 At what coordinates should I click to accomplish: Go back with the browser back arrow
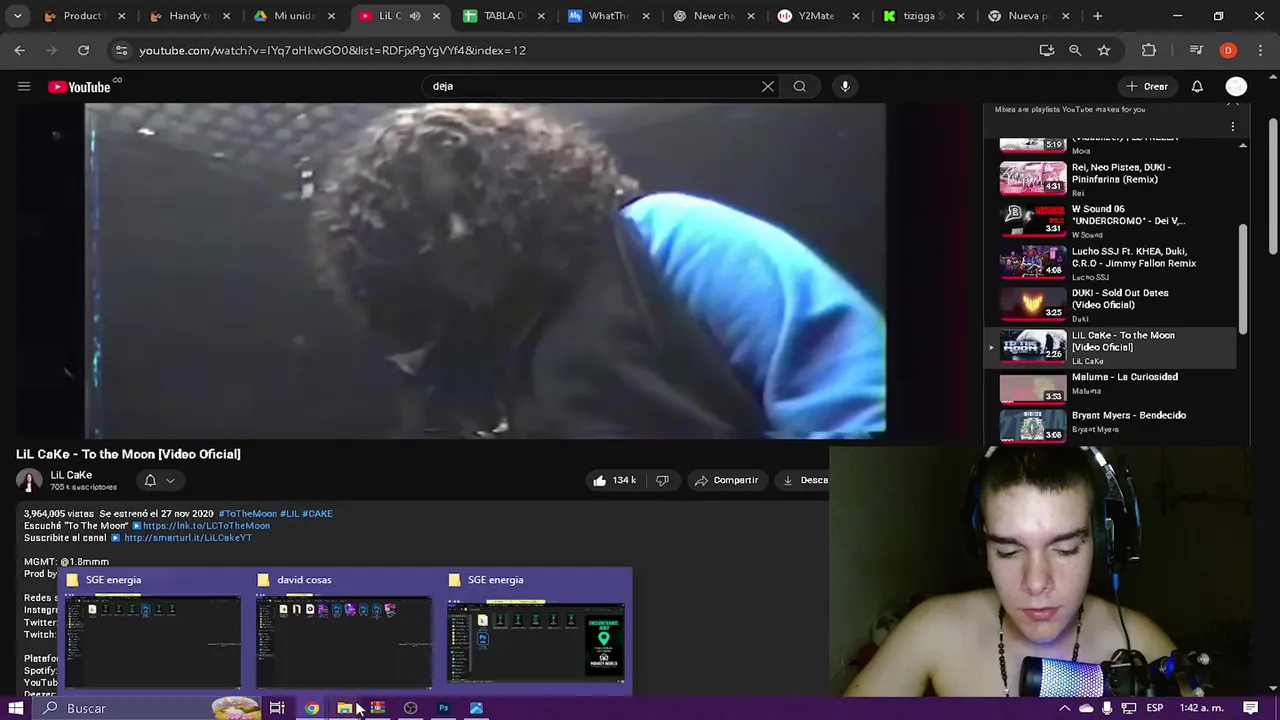point(20,50)
